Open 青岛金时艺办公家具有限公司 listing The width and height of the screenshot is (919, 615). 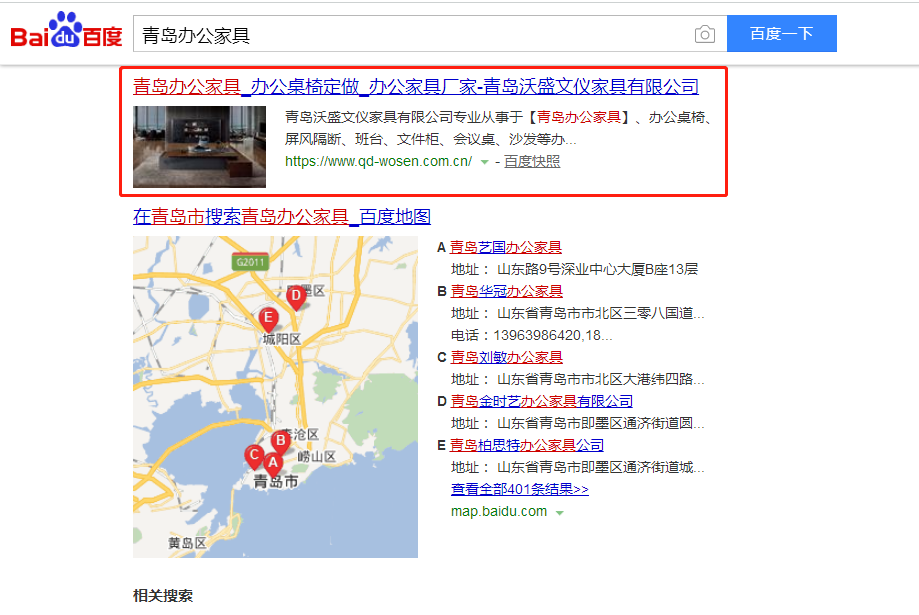click(x=541, y=401)
